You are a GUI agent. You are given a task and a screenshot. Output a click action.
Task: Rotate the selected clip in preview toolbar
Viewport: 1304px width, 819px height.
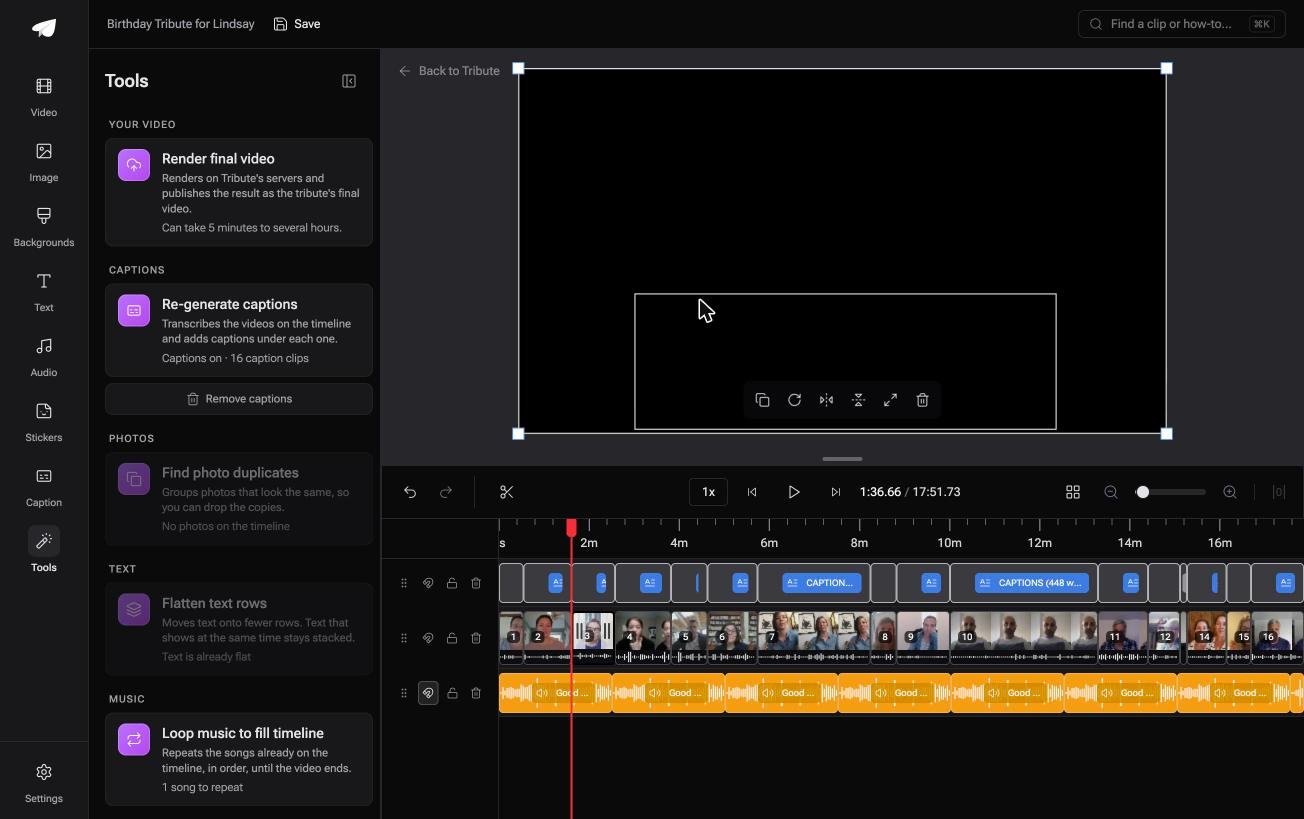click(794, 400)
